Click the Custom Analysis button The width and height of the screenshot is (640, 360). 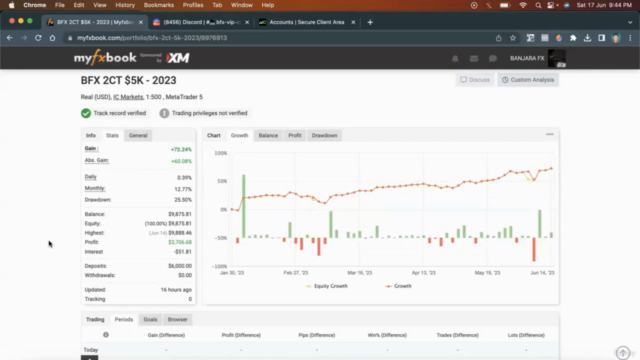click(528, 80)
